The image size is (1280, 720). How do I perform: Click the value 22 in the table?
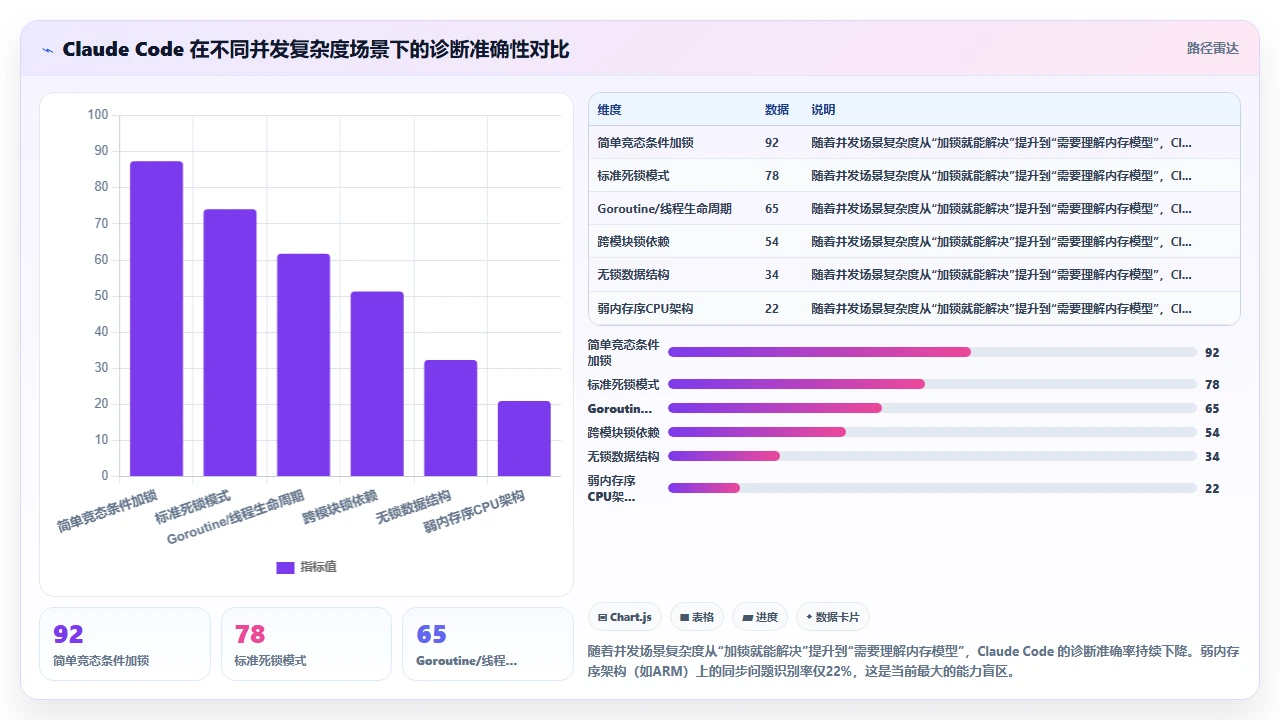772,308
